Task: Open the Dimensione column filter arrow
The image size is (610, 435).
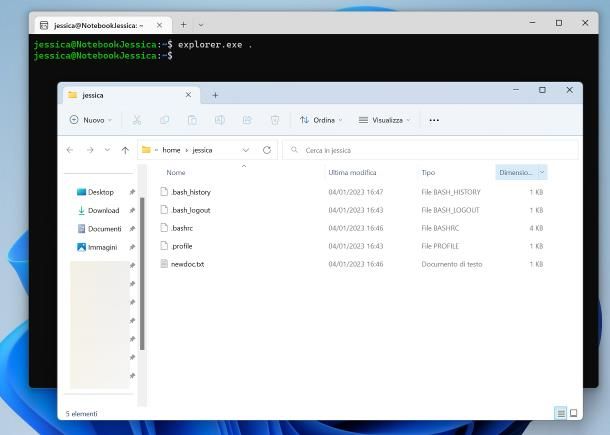Action: (x=542, y=172)
